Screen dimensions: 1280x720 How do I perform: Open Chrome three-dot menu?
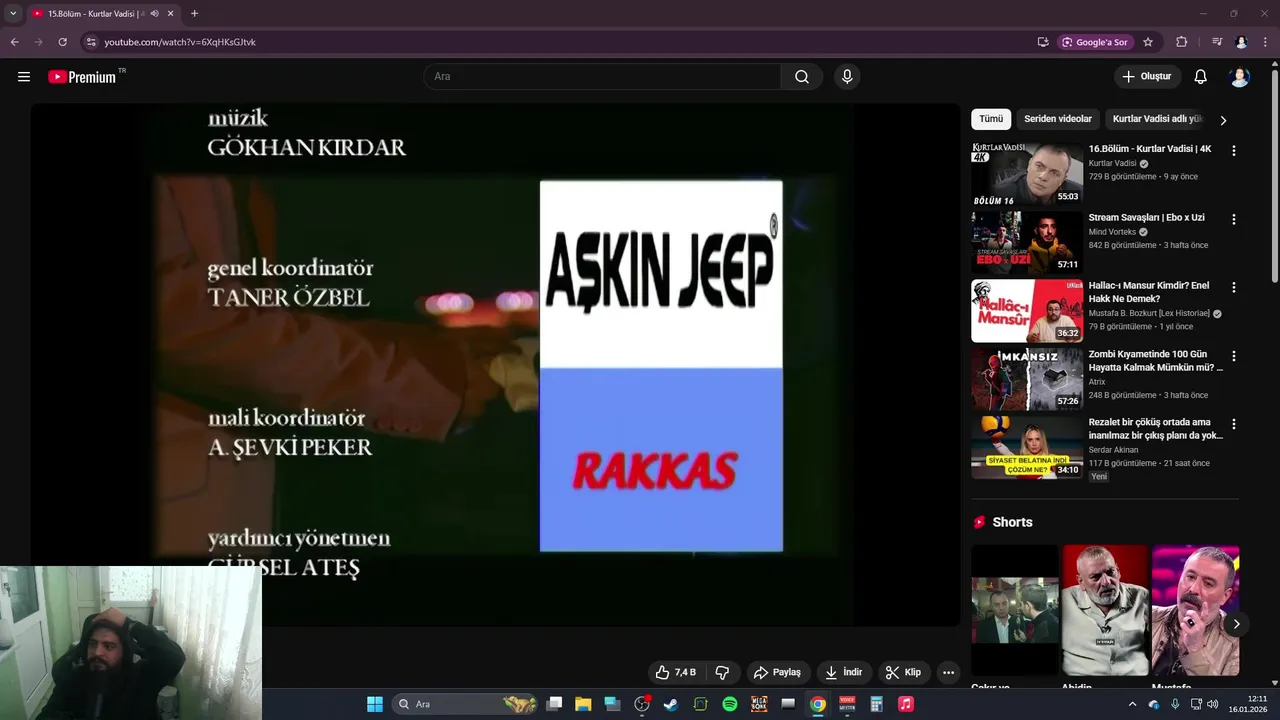point(1266,42)
